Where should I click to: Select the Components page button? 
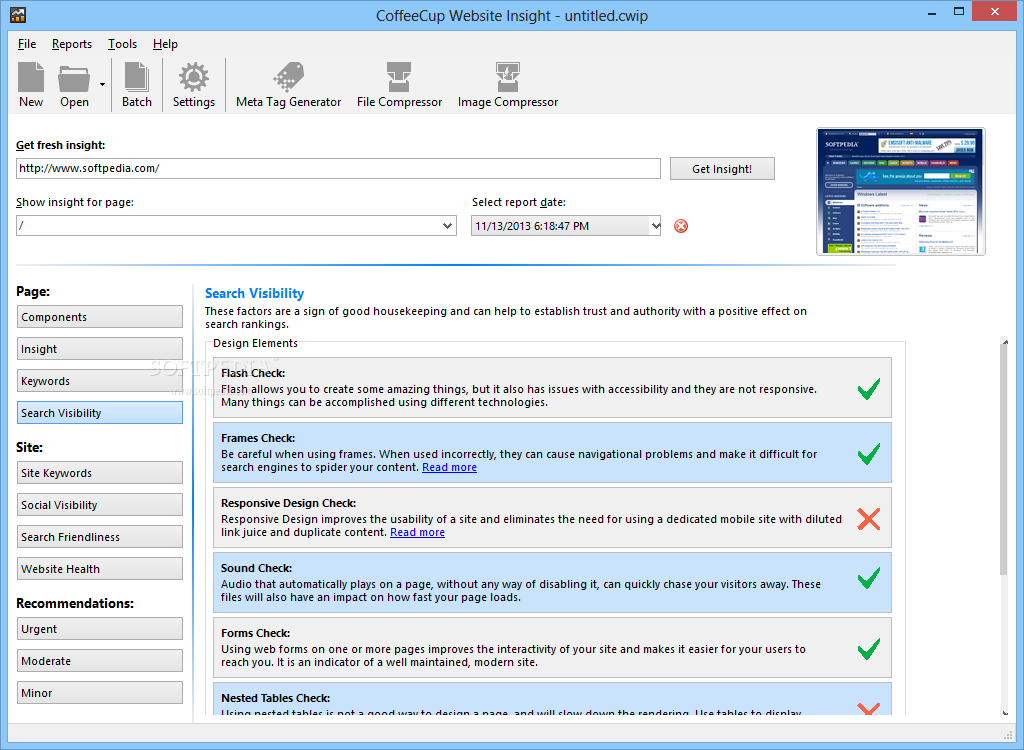click(100, 317)
